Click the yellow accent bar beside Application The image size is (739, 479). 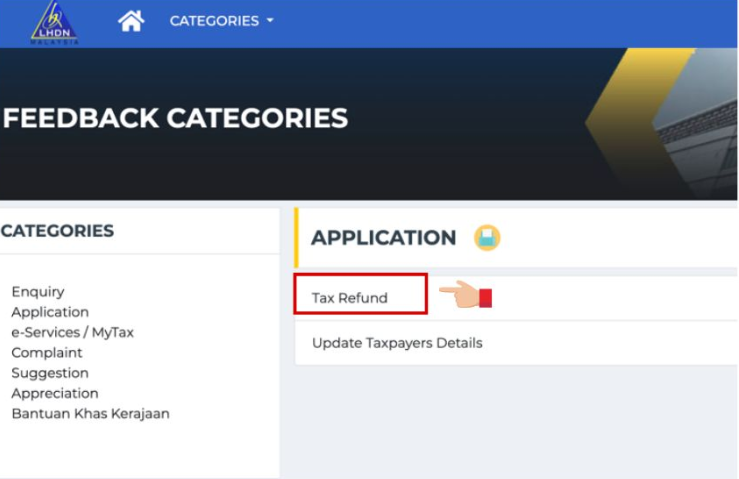pos(296,238)
